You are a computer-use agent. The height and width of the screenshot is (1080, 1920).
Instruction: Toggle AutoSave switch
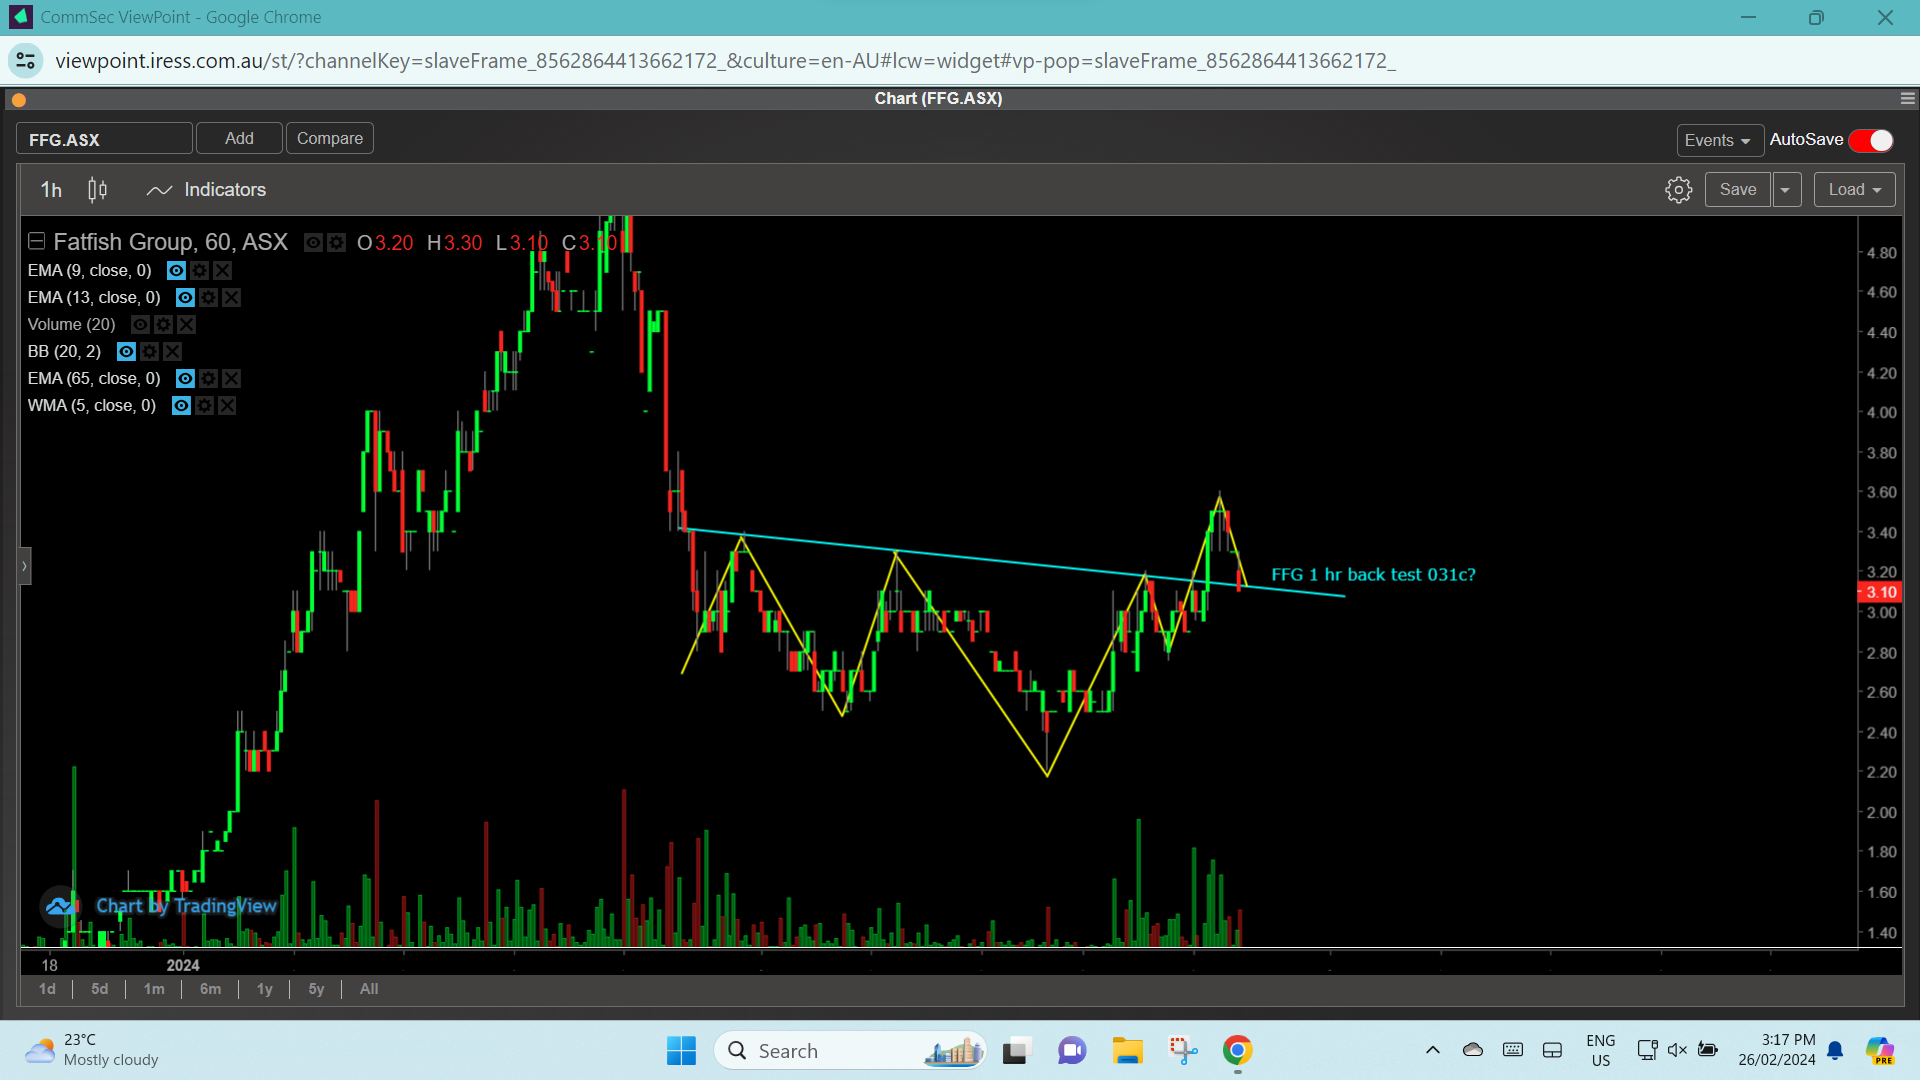(x=1871, y=141)
